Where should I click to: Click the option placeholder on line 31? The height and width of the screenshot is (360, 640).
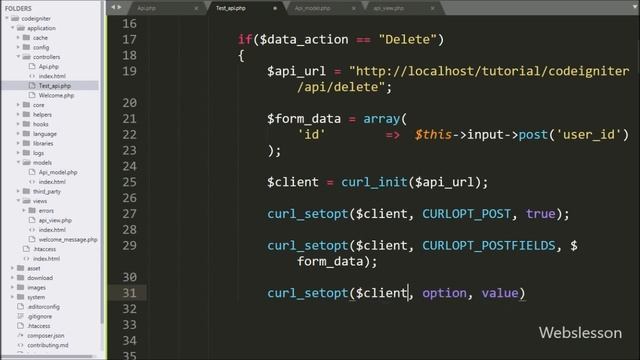(x=444, y=293)
